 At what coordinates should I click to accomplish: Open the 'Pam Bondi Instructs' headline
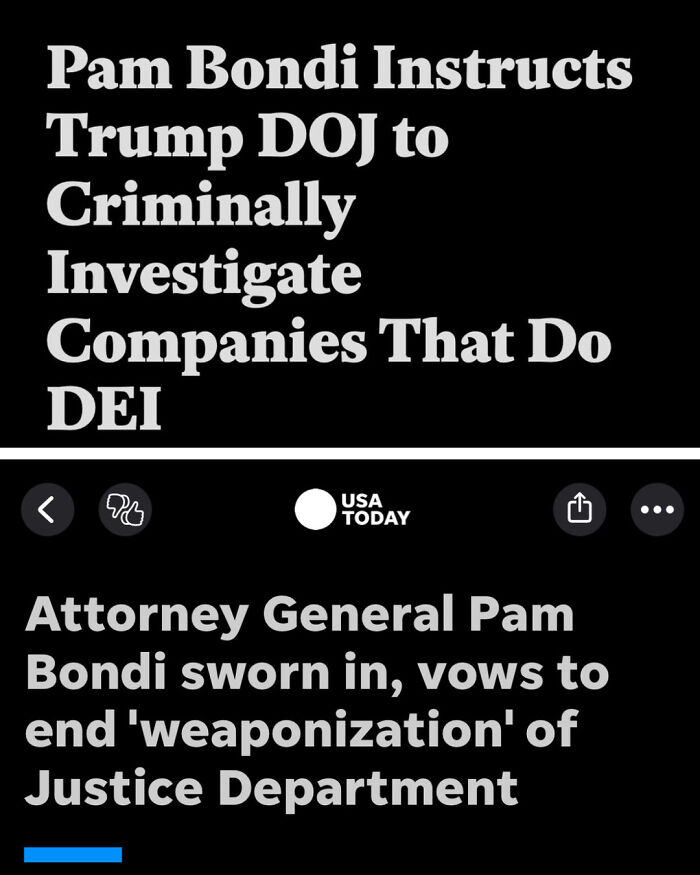[339, 68]
